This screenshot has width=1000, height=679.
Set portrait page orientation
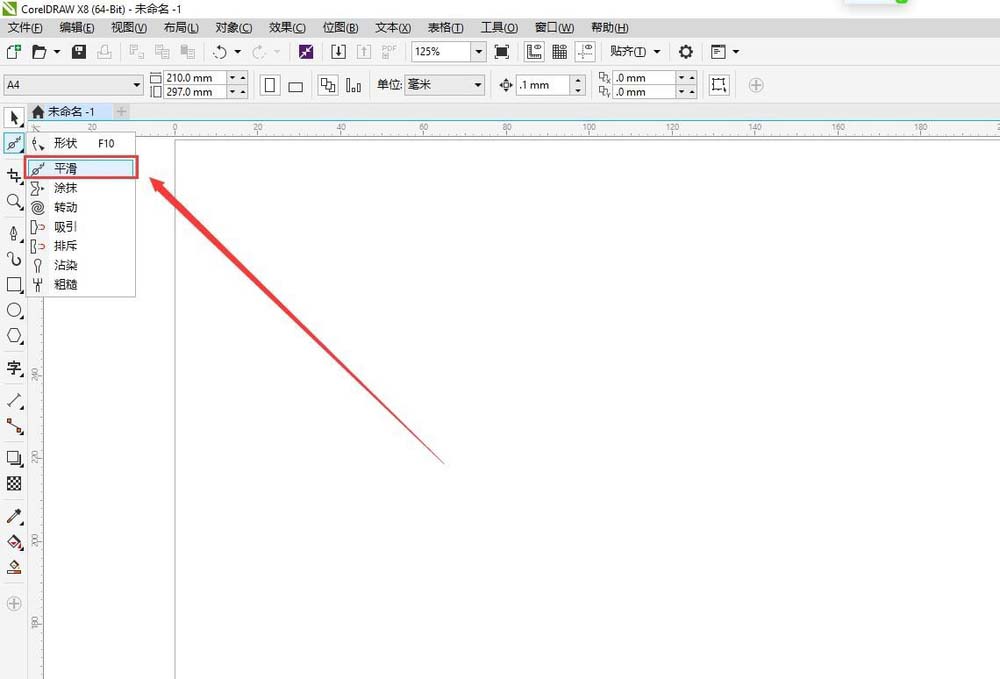point(270,85)
